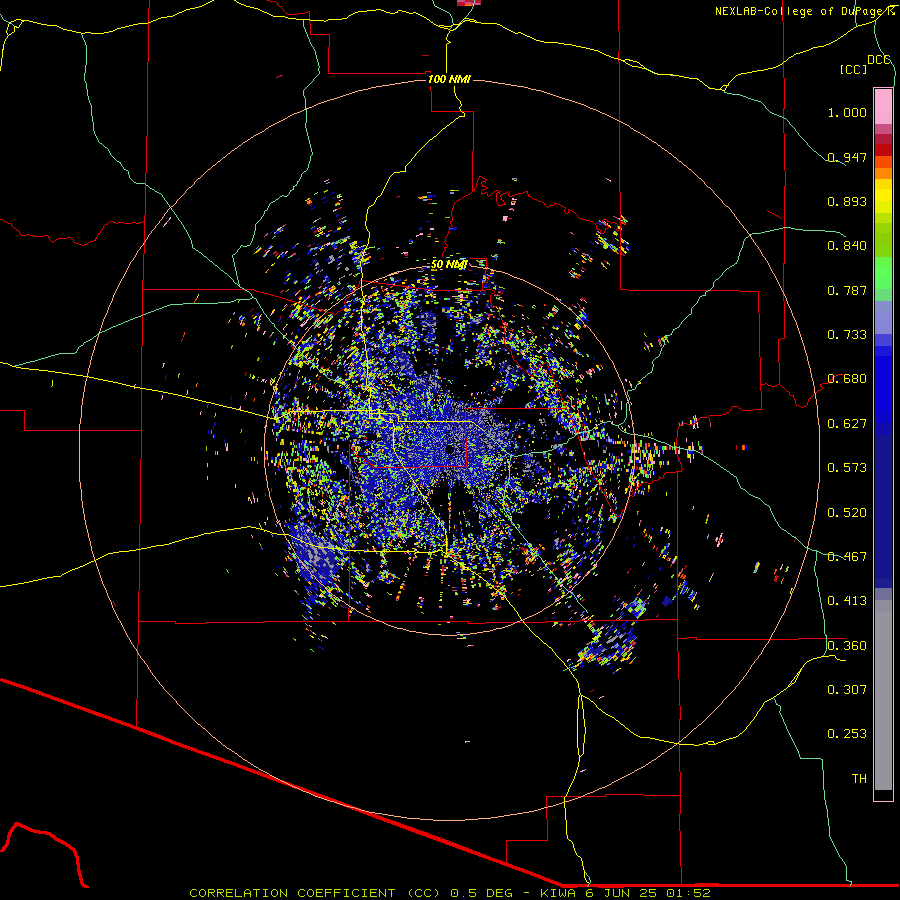Click the 100 NMI range ring label

[x=449, y=79]
